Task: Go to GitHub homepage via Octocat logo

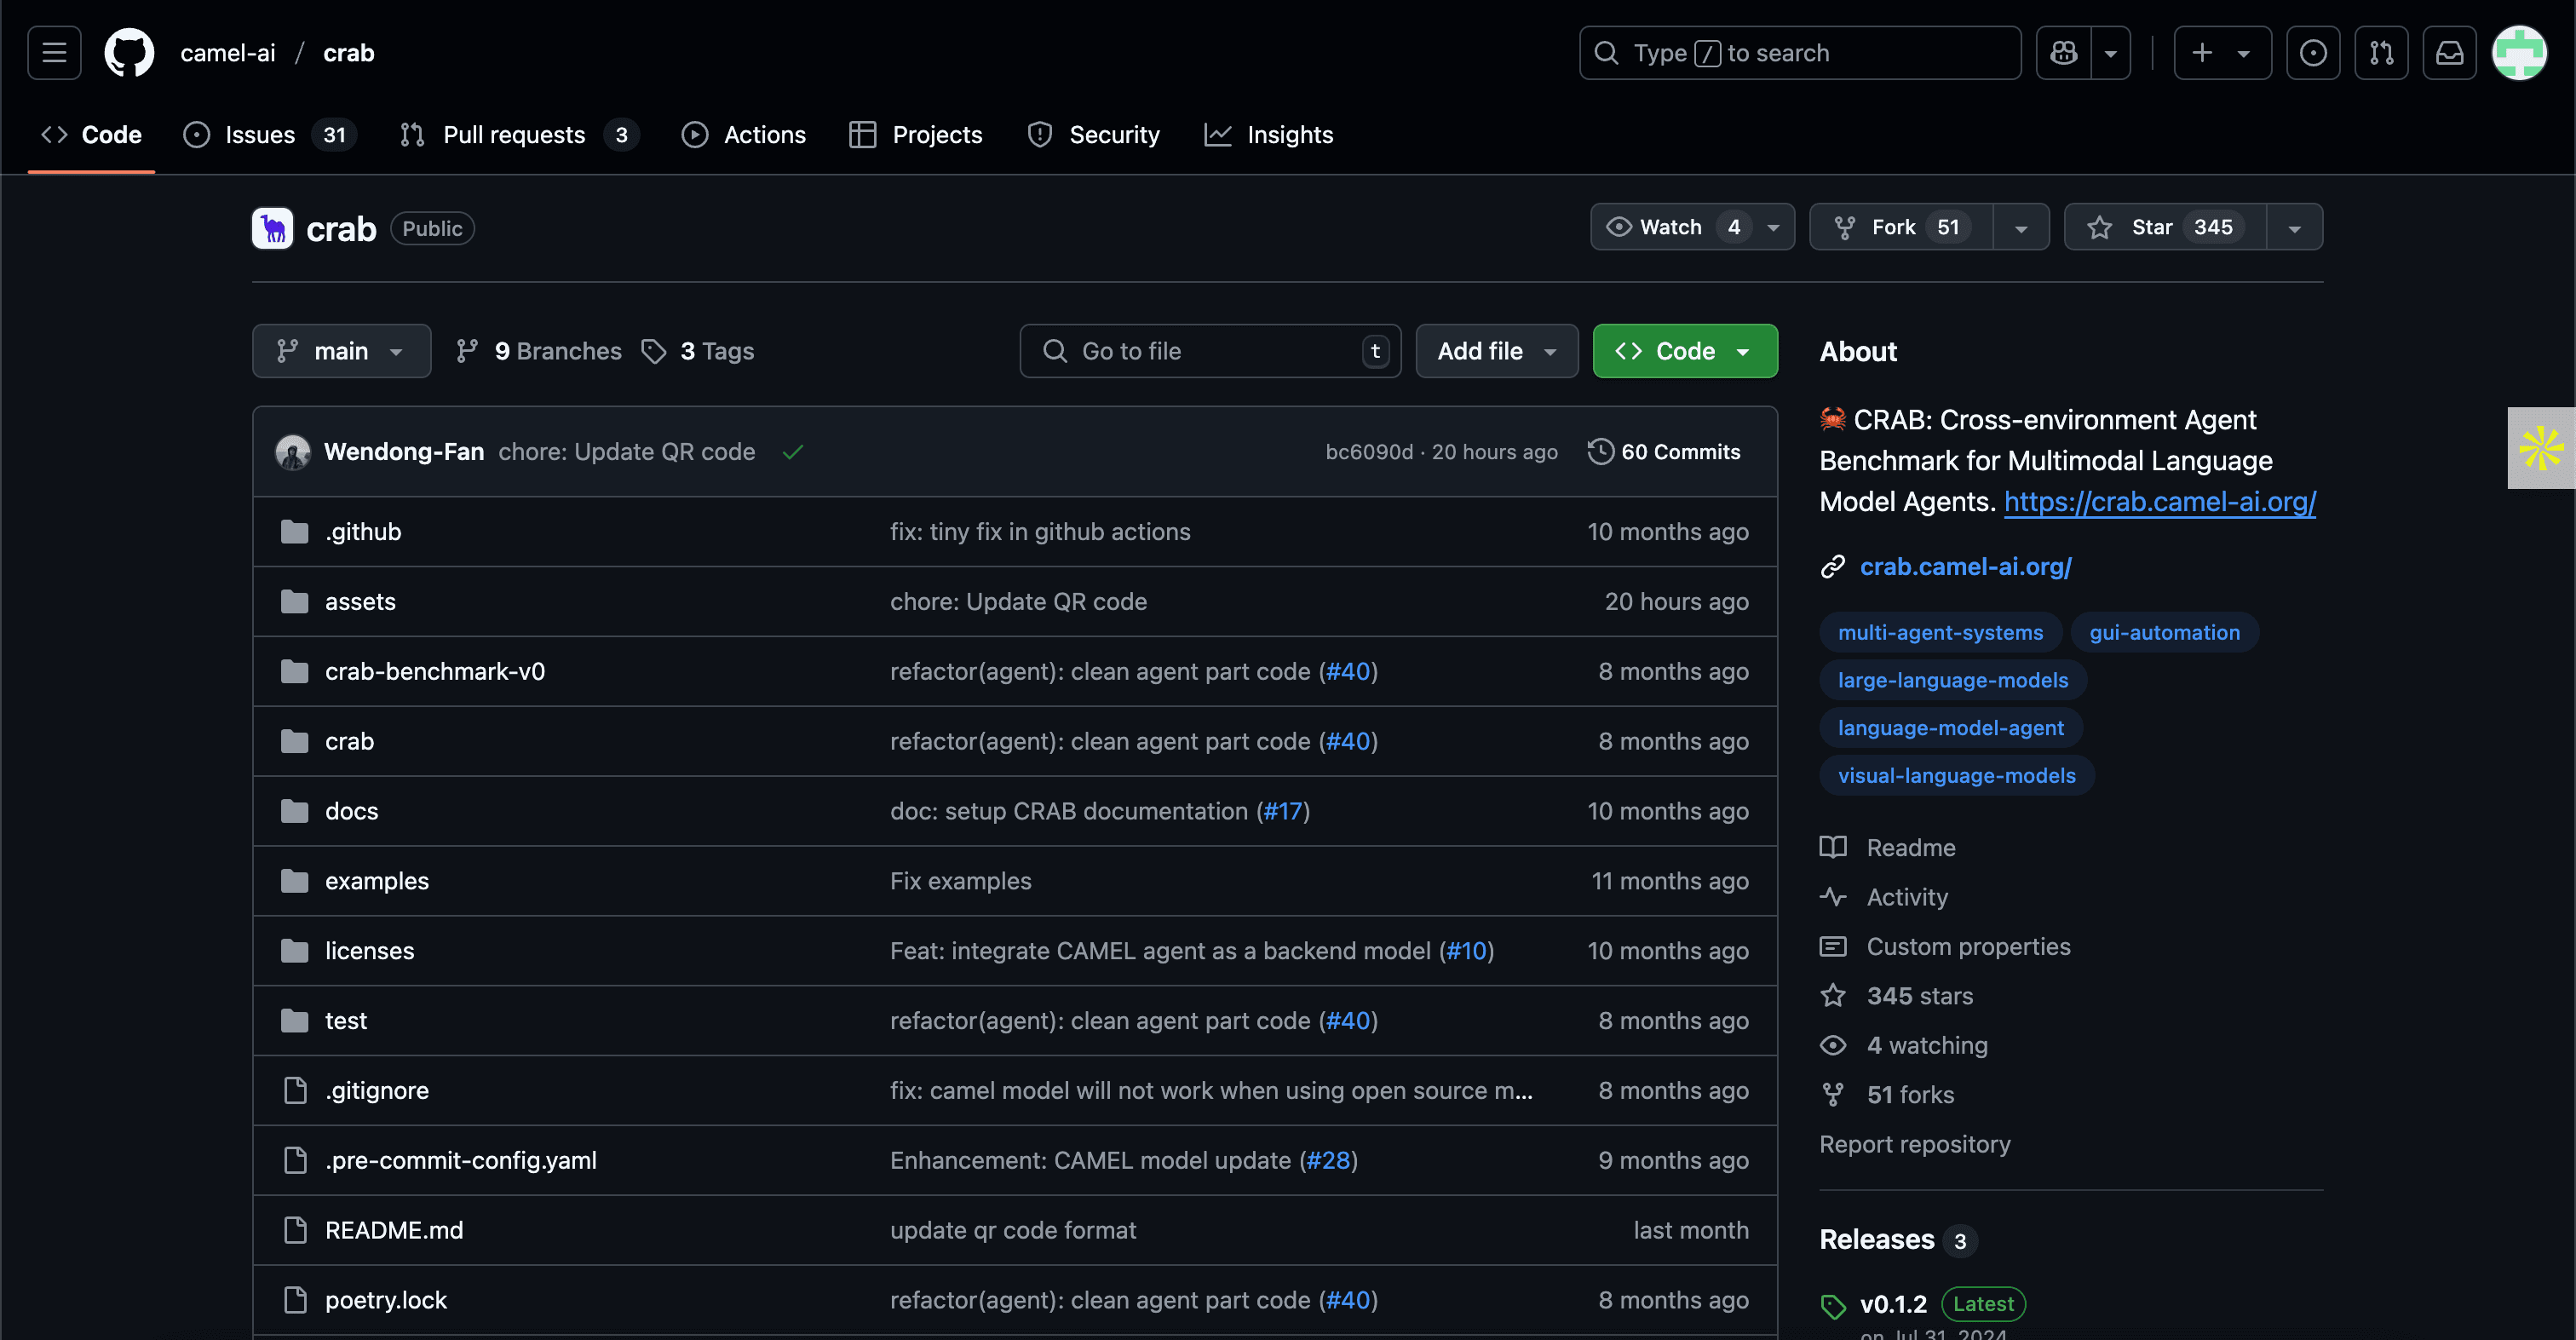Action: (129, 53)
